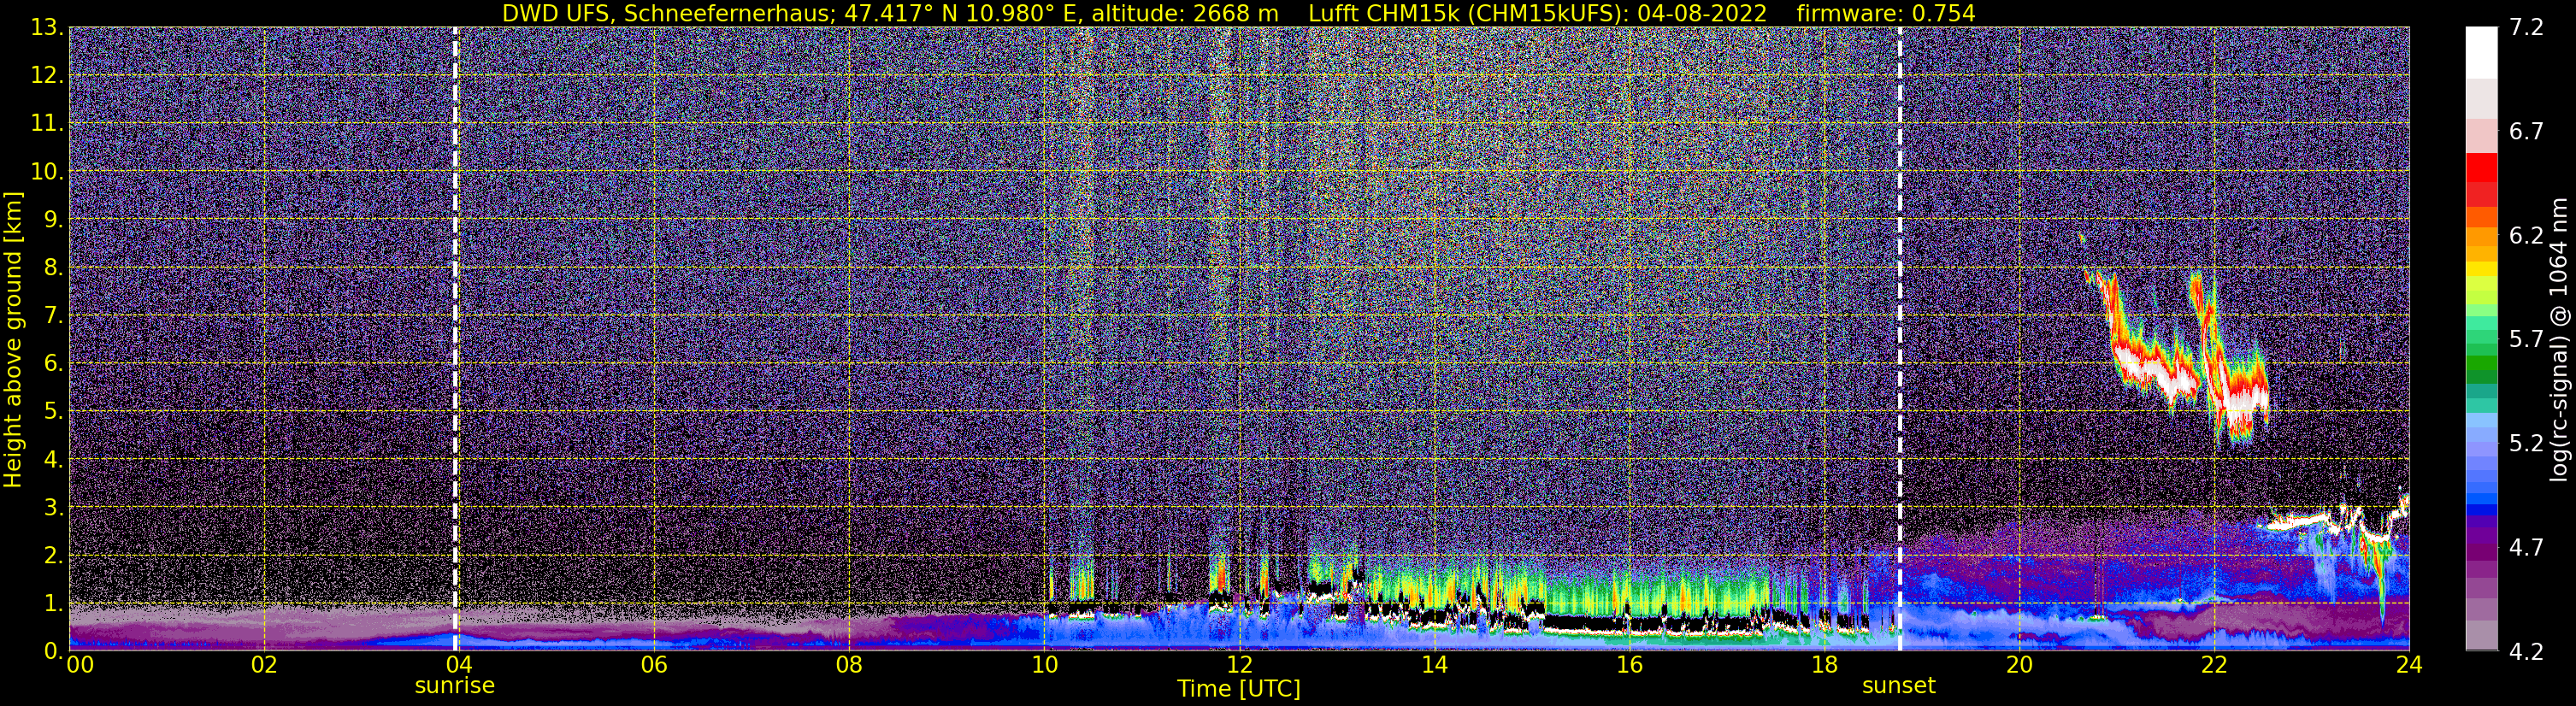This screenshot has height=706, width=2576.
Task: Click the 'Height above ground [km]' axis title
Action: coord(13,340)
